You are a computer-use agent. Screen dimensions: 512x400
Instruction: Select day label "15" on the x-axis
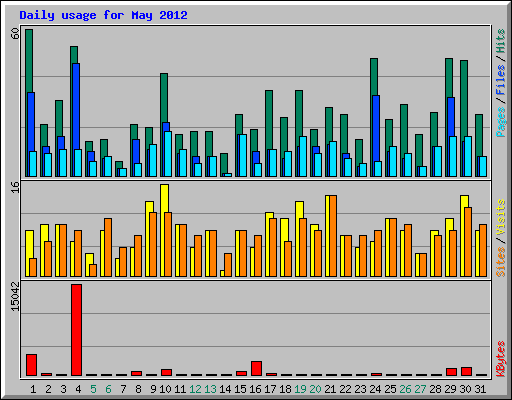point(240,389)
